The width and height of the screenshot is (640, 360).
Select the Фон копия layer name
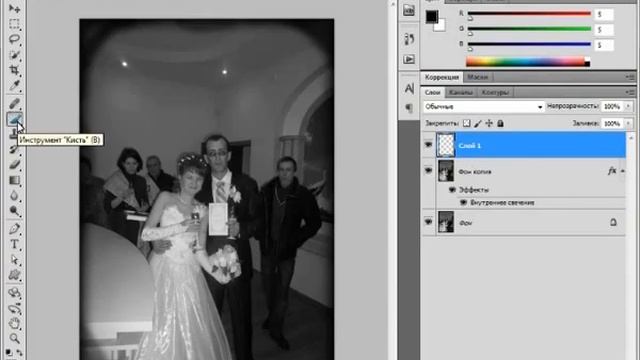pos(475,171)
